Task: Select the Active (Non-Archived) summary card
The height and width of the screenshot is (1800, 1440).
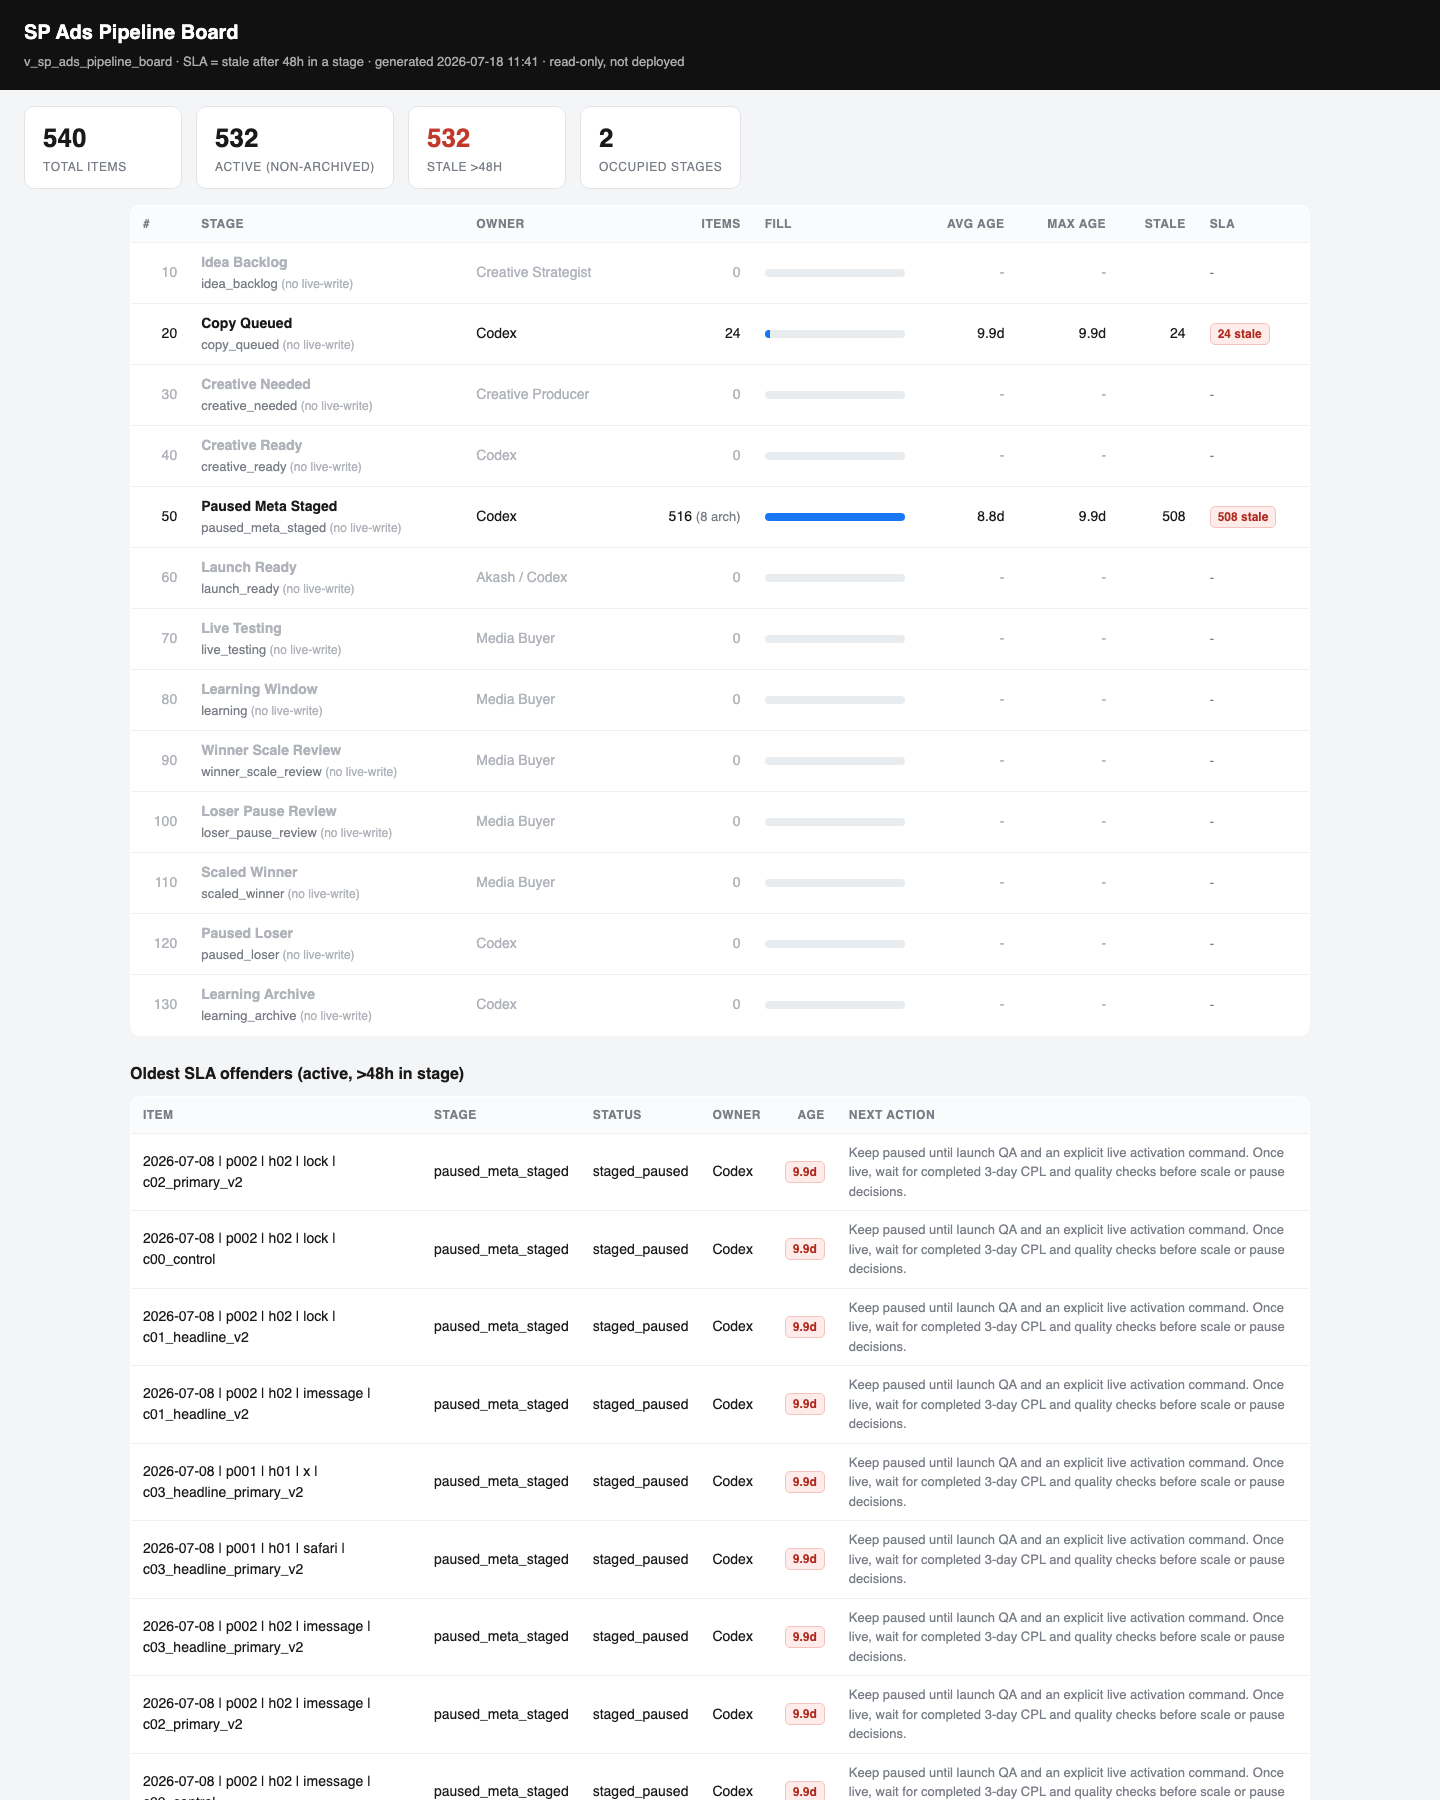Action: pyautogui.click(x=295, y=148)
